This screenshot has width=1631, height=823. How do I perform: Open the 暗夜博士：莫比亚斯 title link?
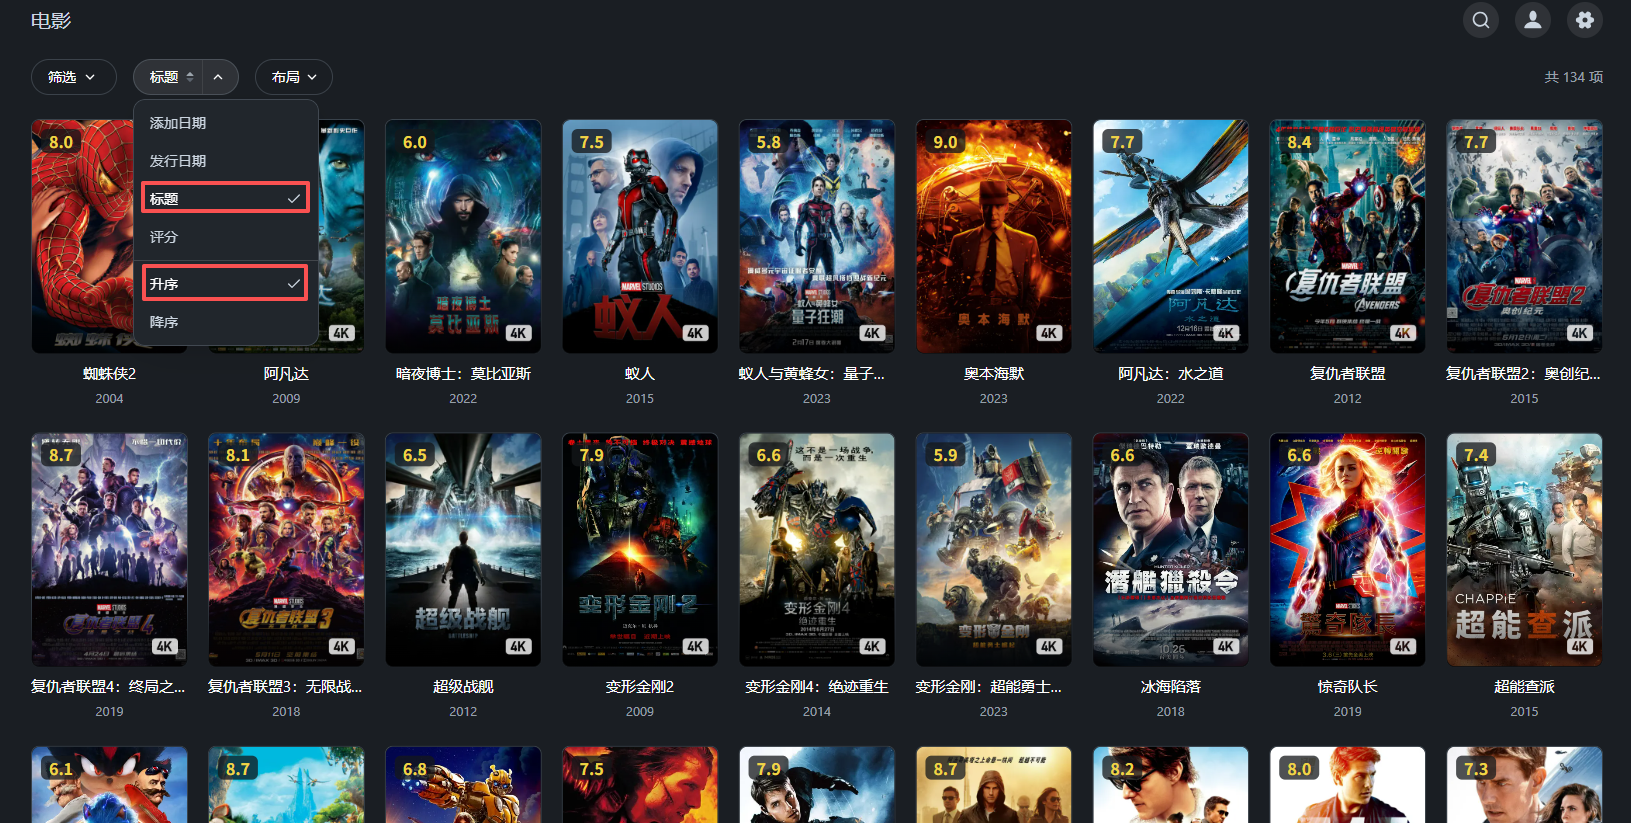(463, 374)
